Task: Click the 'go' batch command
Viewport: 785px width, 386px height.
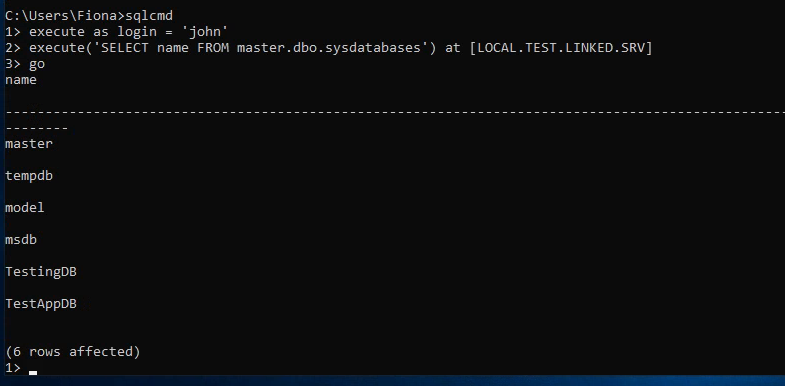Action: pos(37,65)
